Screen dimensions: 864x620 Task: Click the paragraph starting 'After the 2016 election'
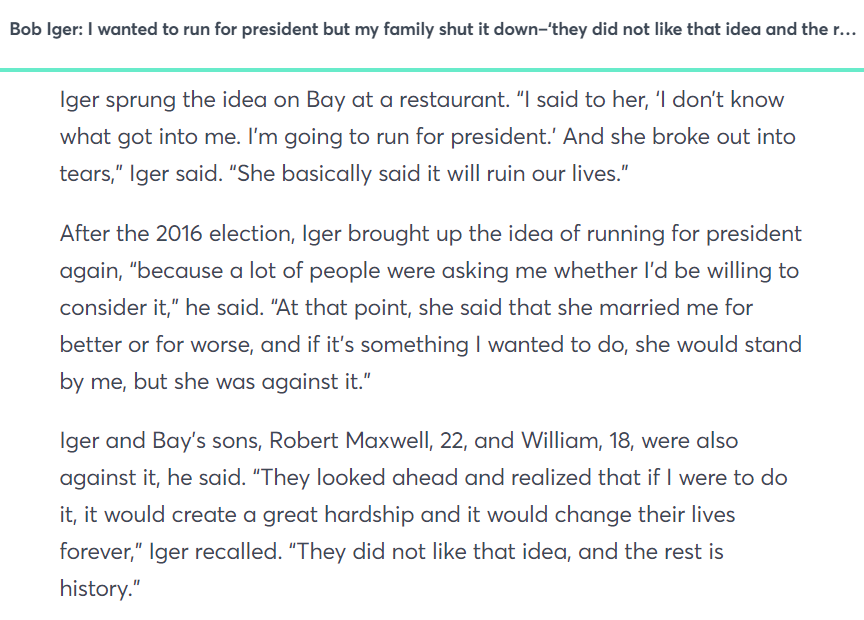[x=431, y=308]
